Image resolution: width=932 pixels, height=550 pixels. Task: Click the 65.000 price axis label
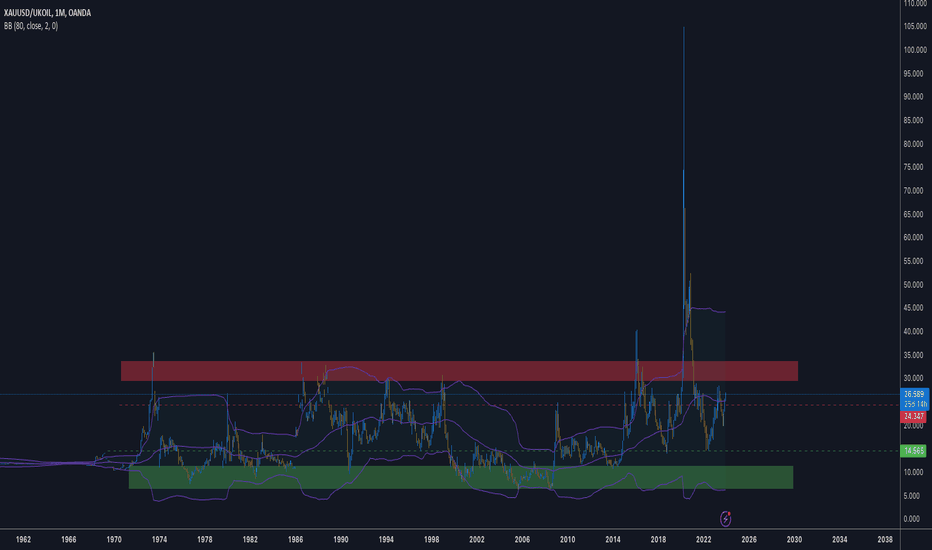tap(915, 215)
